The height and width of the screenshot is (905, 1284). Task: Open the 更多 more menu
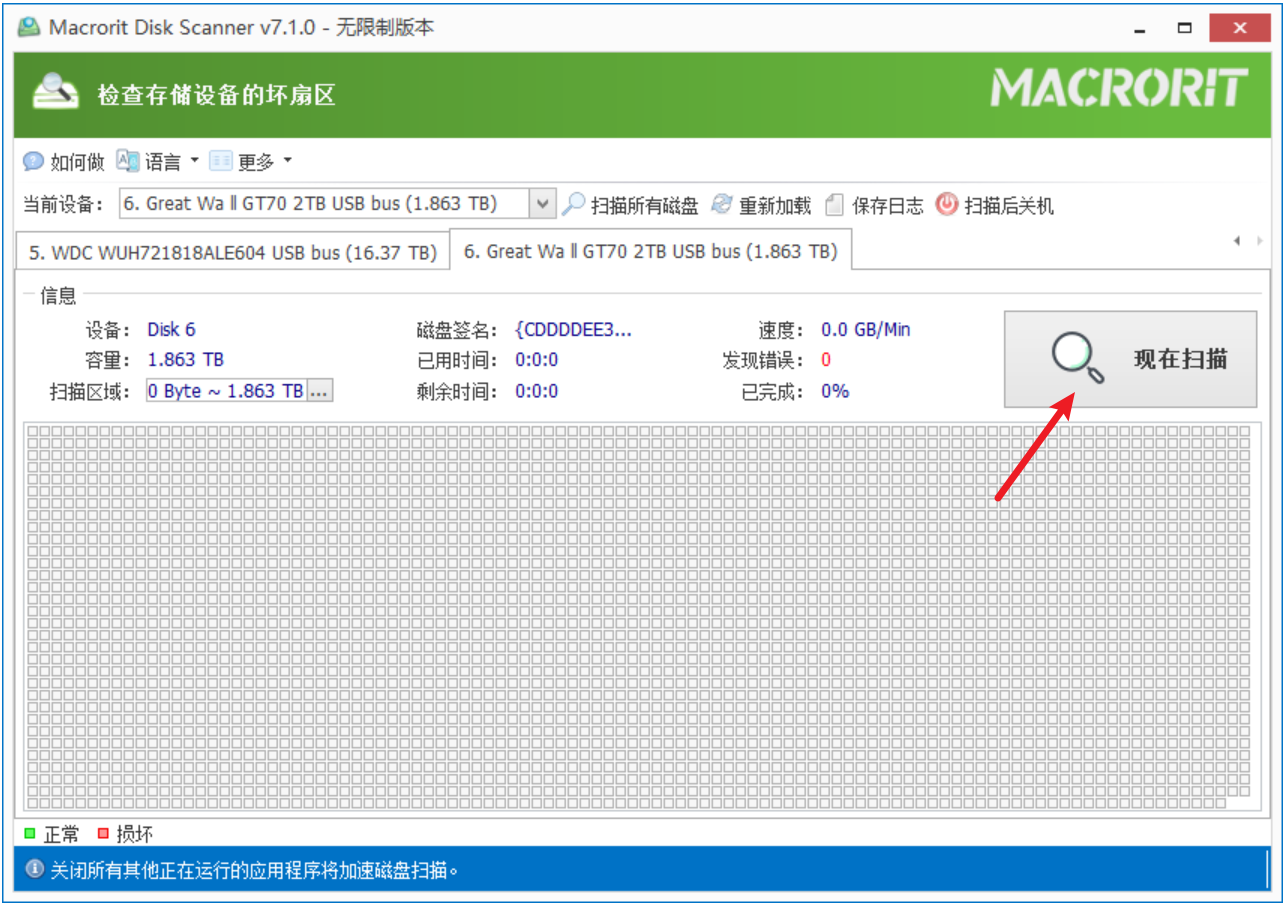(x=250, y=161)
